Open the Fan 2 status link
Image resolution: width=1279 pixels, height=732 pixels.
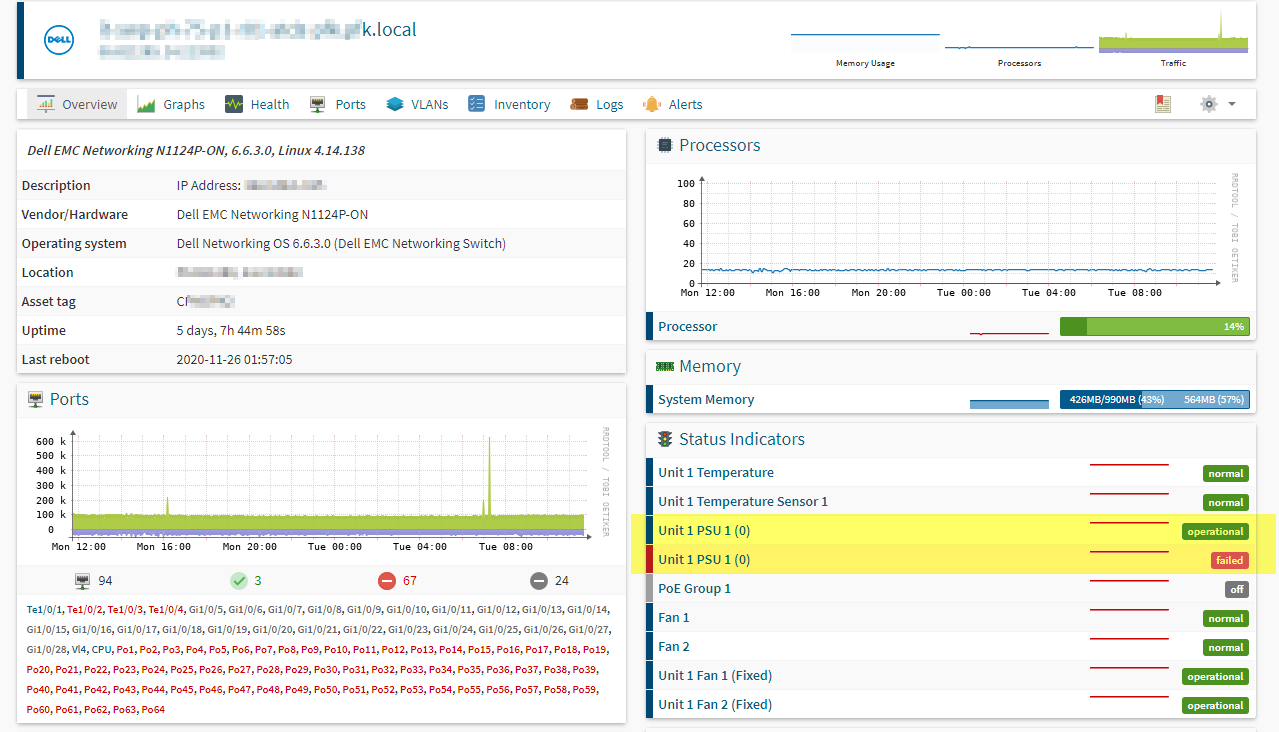674,646
